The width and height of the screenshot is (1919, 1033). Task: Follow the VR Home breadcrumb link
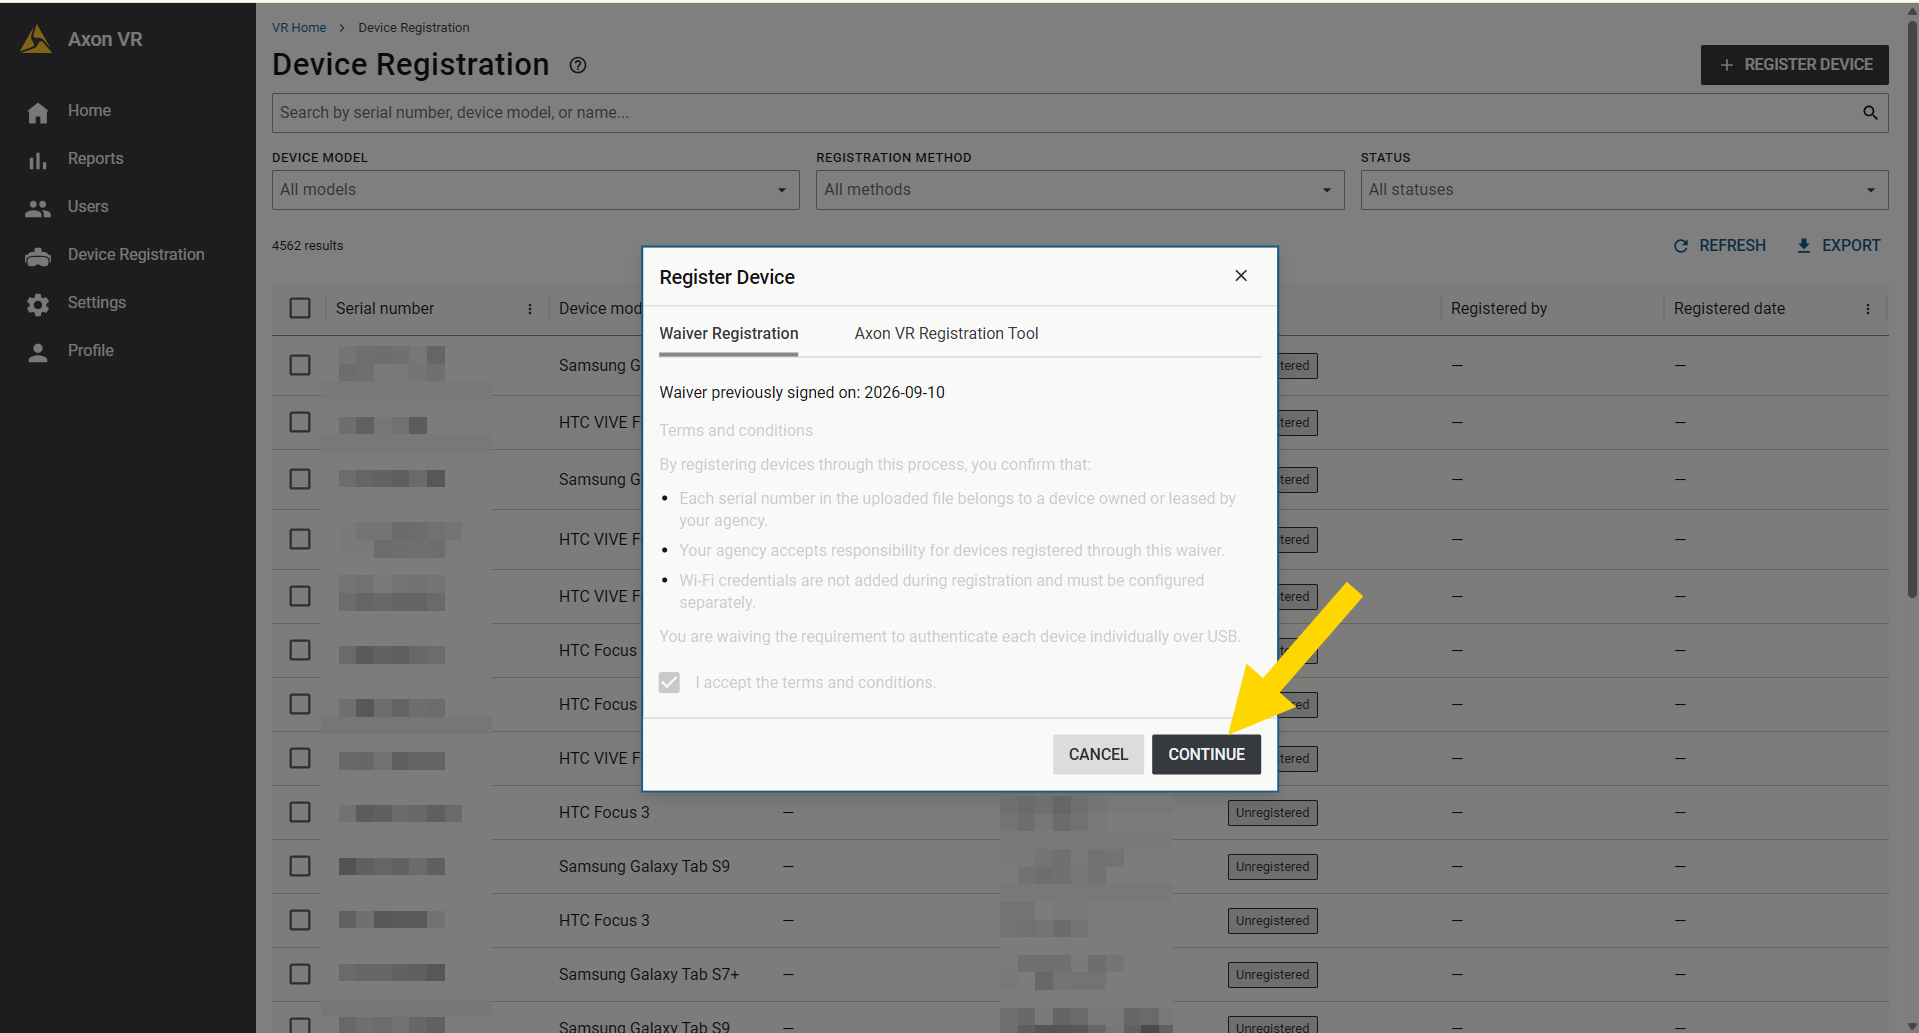(x=299, y=28)
